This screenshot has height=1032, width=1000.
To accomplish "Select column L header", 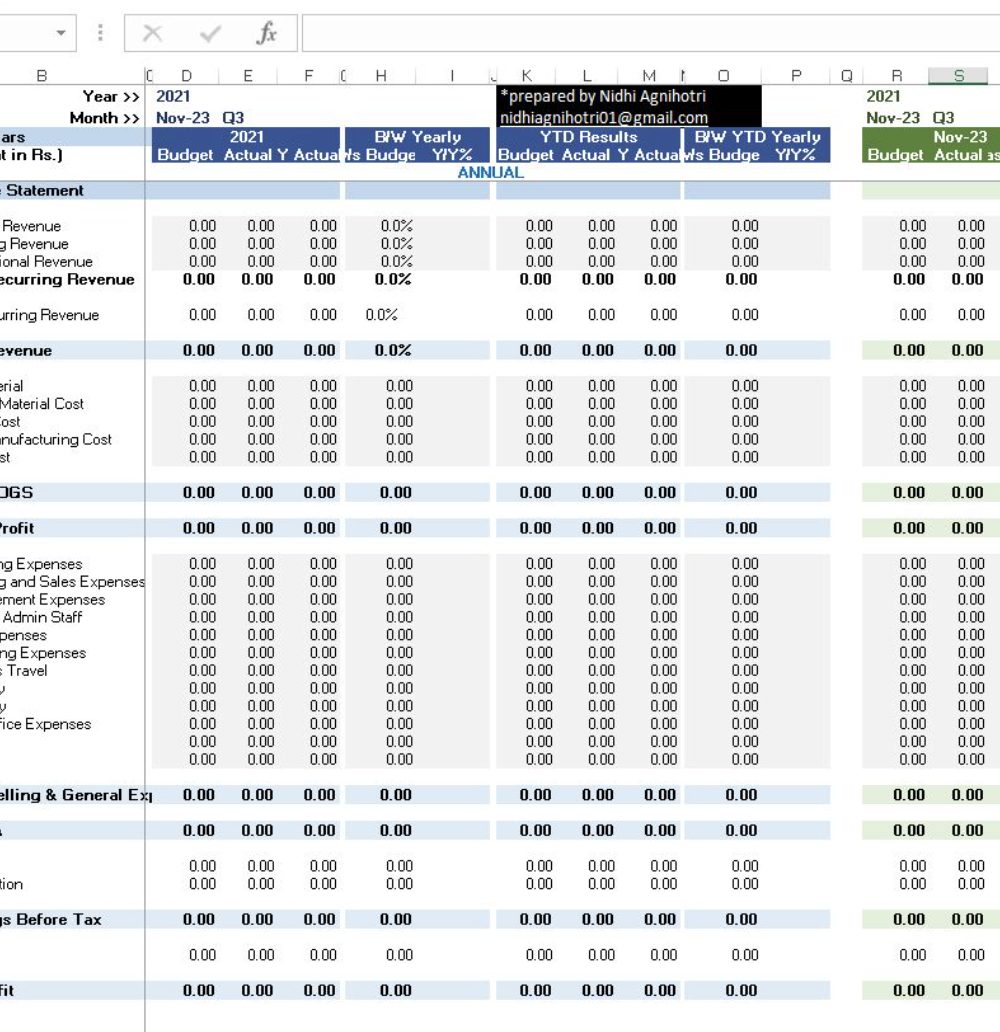I will click(587, 76).
